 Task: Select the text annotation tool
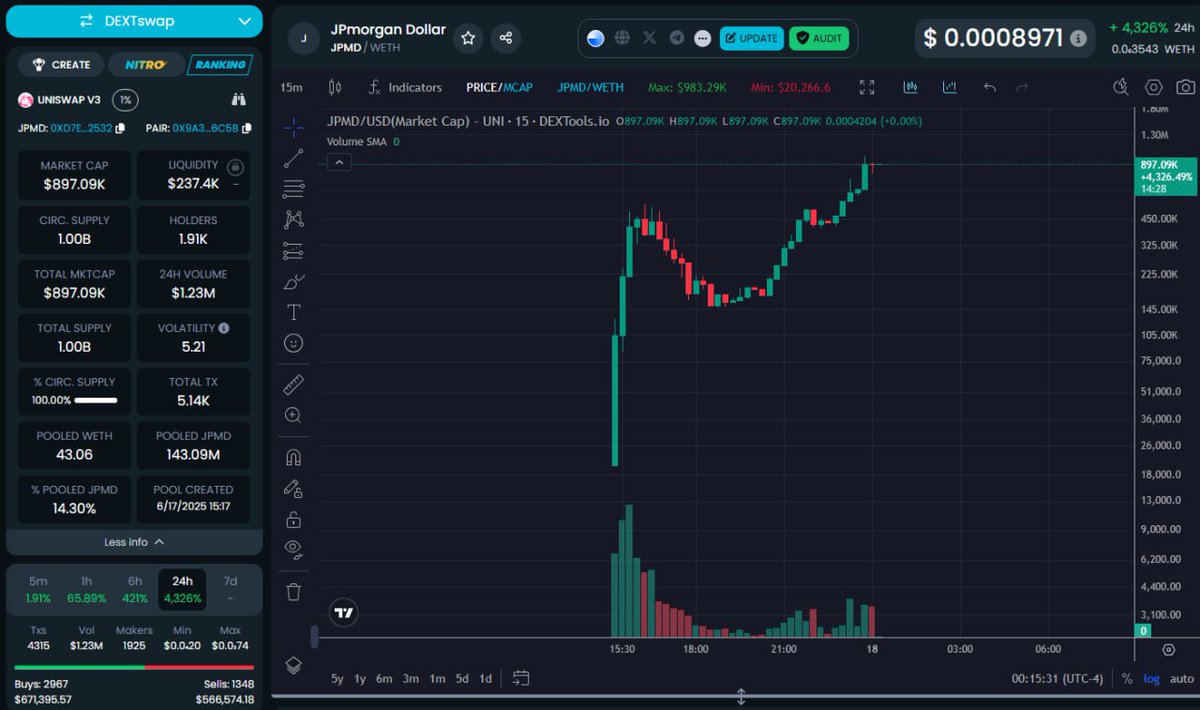292,311
